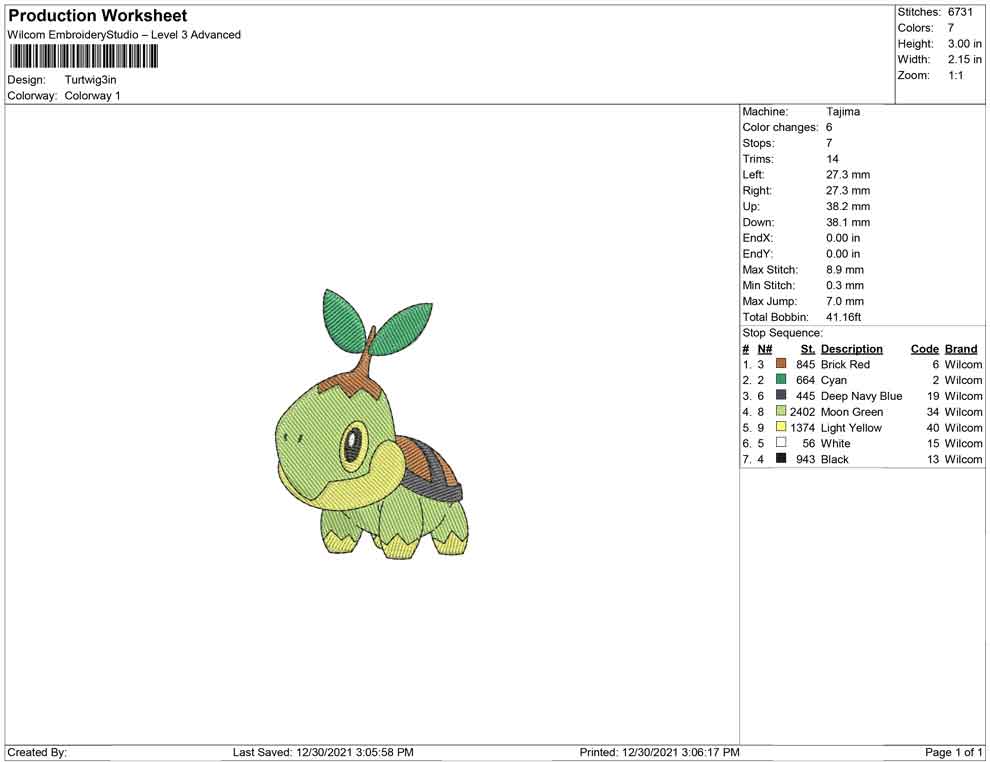
Task: Click the 'Brick Red' description text
Action: [x=845, y=364]
